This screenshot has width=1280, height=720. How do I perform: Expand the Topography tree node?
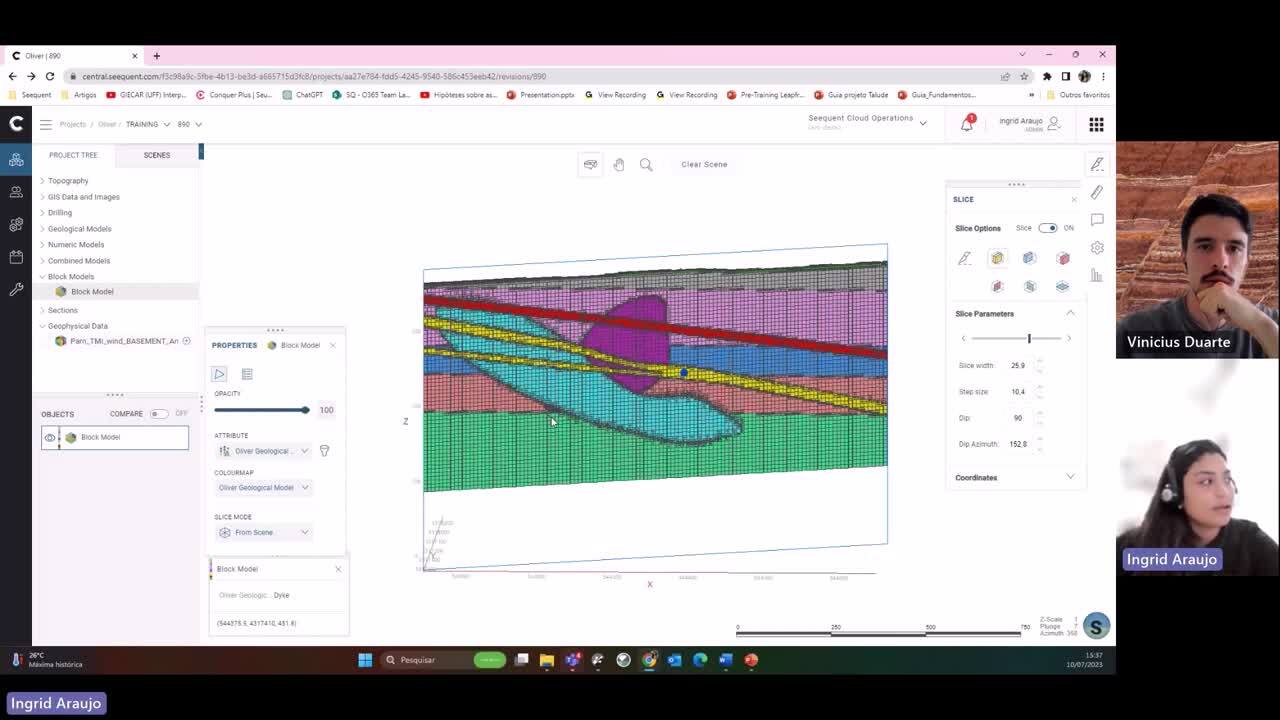pyautogui.click(x=42, y=181)
